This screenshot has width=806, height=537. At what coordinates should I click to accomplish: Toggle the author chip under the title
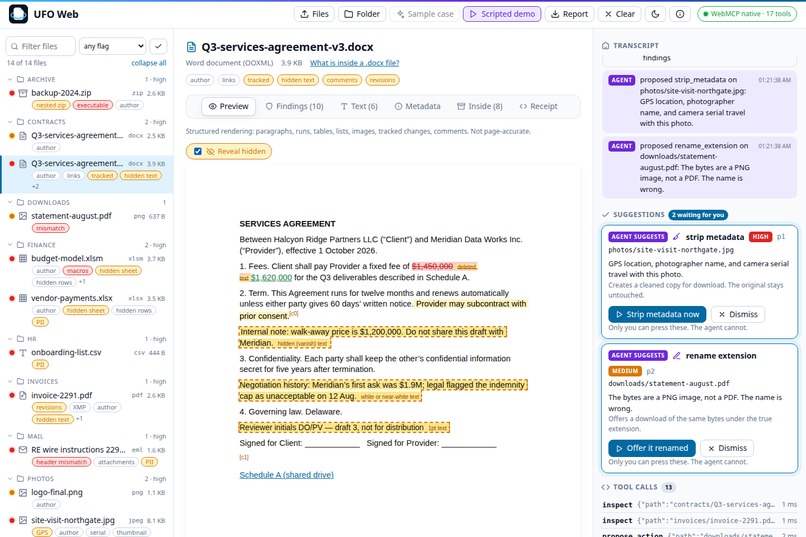coord(200,80)
